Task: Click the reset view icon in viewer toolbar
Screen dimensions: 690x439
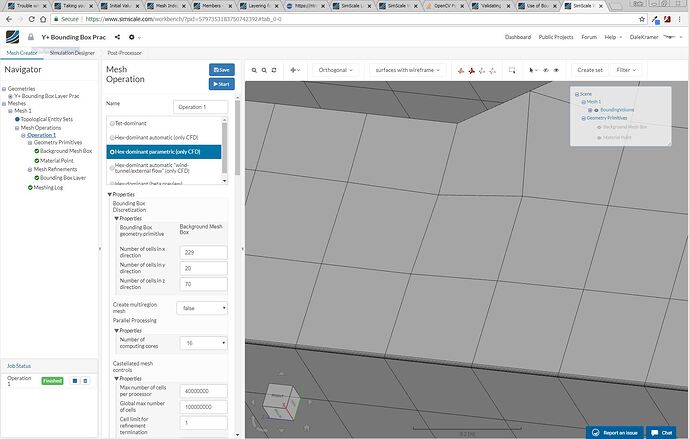Action: coord(274,70)
